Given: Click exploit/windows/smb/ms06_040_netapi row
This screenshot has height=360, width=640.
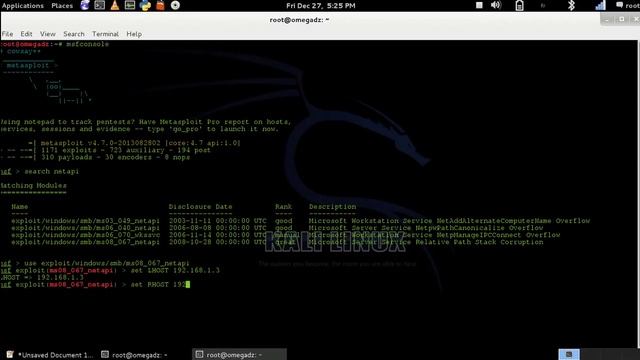Looking at the screenshot, I should [277, 228].
